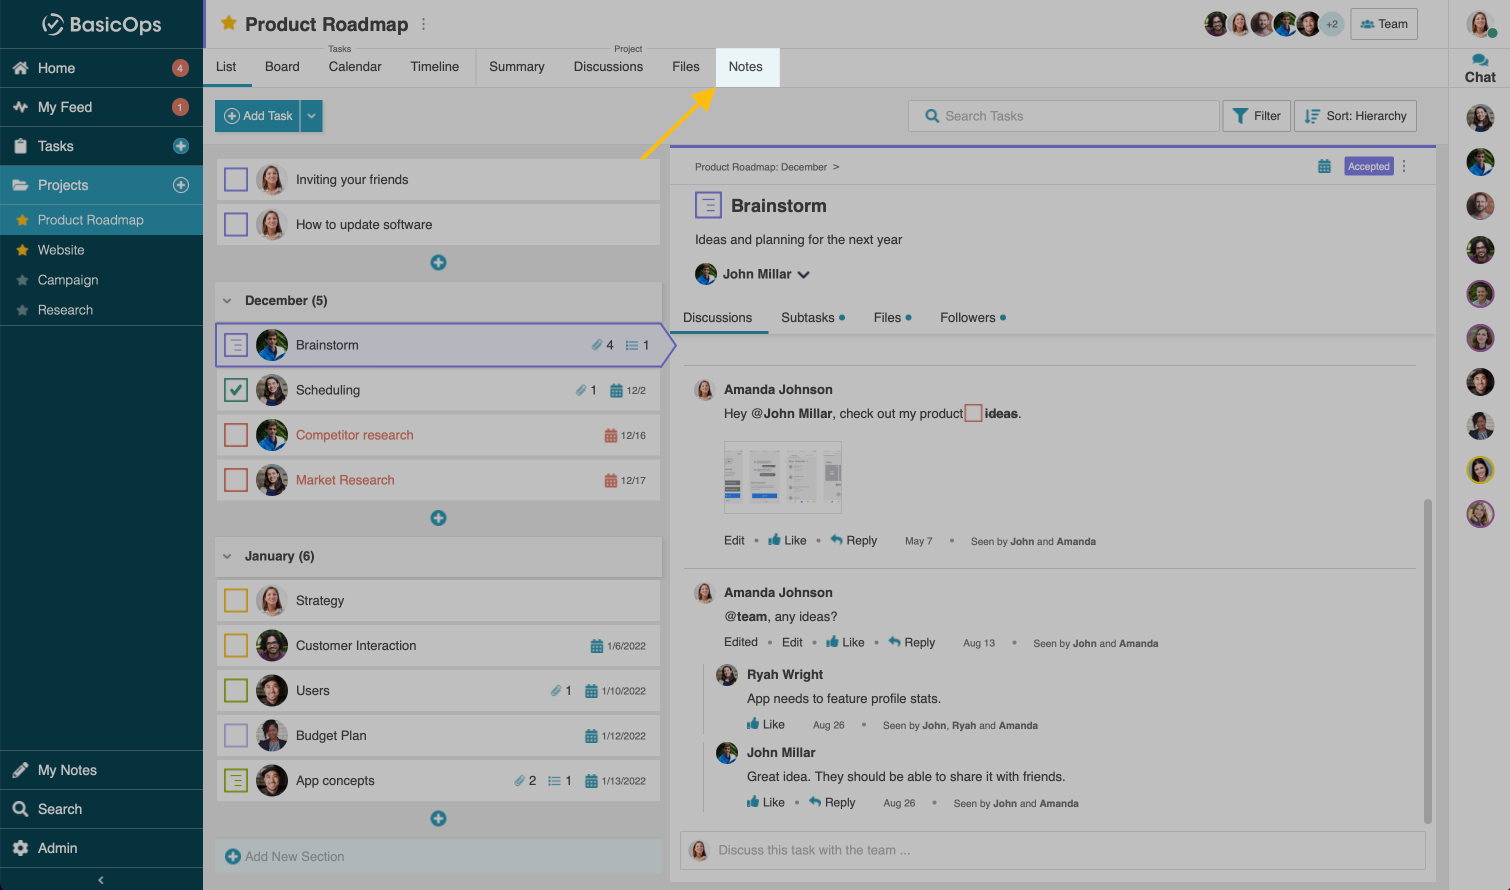Uncheck the completed Scheduling task checkbox
The image size is (1510, 890).
coord(236,390)
